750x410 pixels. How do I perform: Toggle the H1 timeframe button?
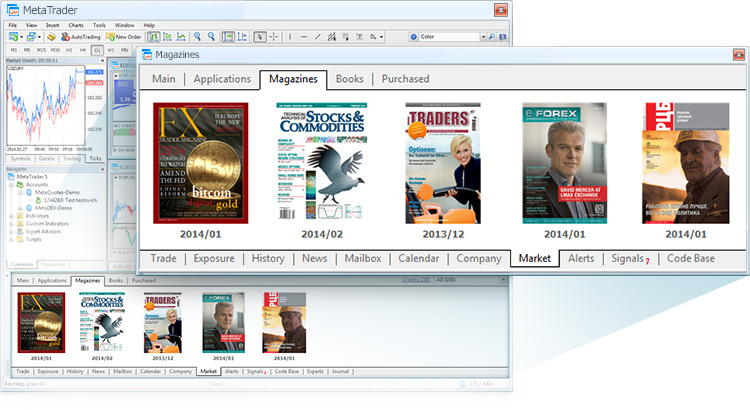click(69, 49)
